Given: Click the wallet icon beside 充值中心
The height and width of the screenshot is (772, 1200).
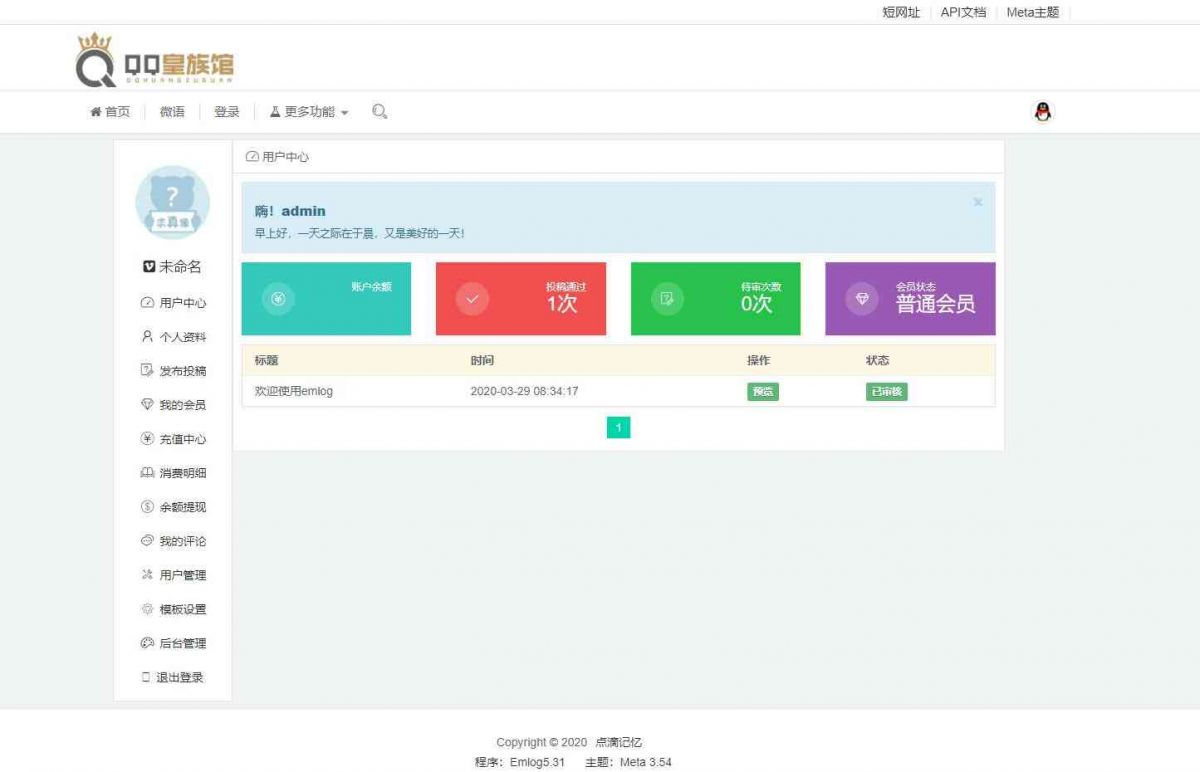Looking at the screenshot, I should point(149,439).
